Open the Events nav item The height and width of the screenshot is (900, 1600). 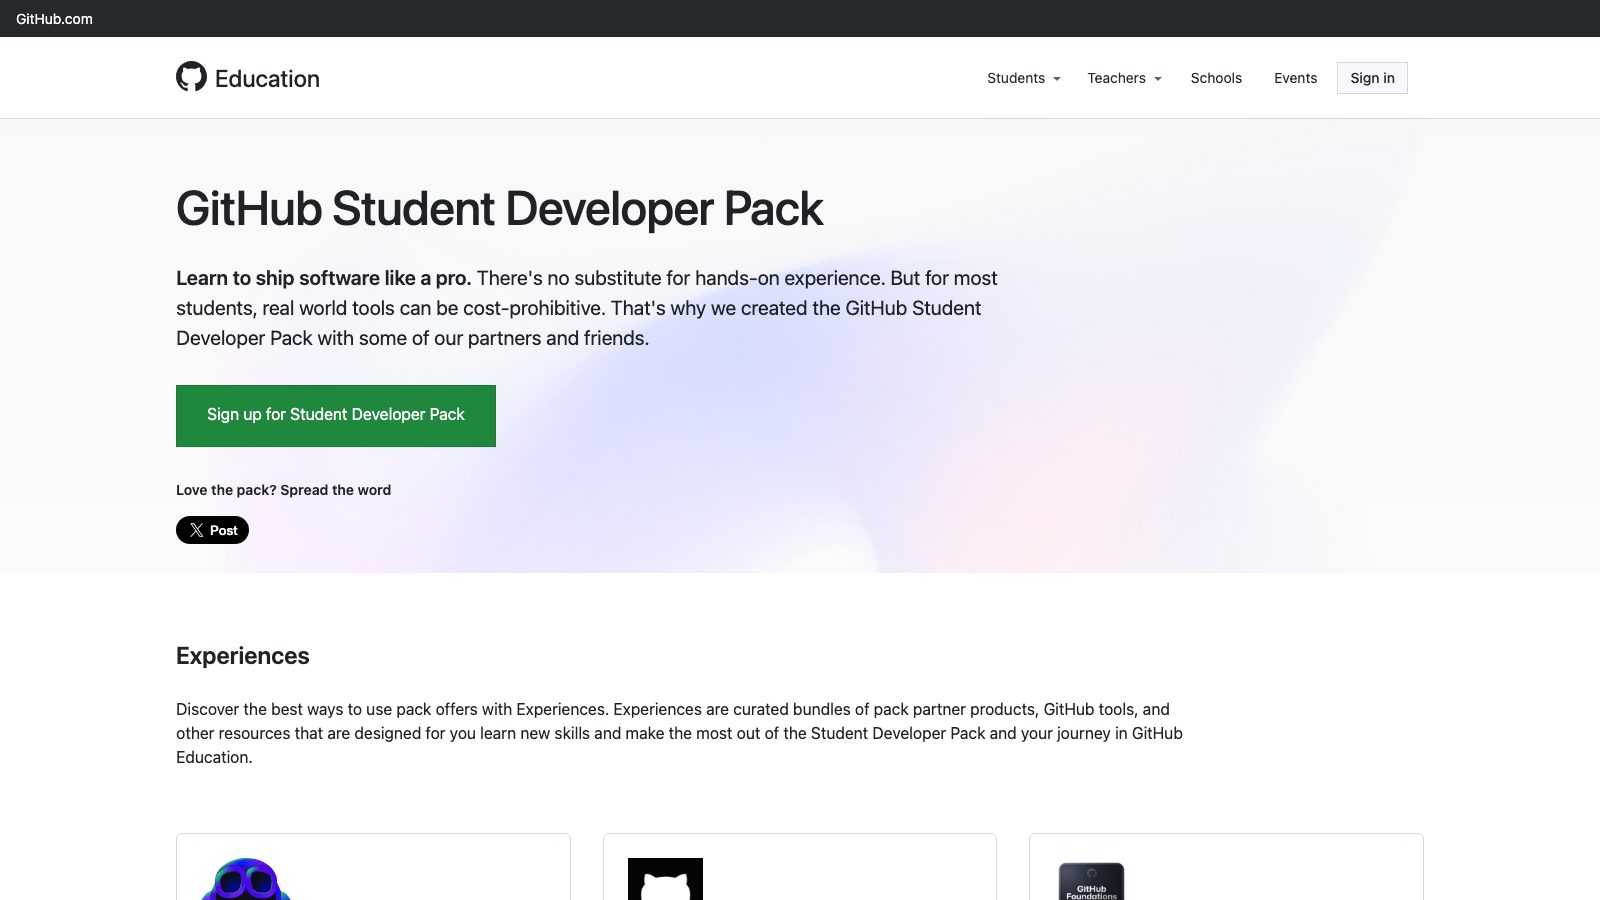tap(1295, 78)
